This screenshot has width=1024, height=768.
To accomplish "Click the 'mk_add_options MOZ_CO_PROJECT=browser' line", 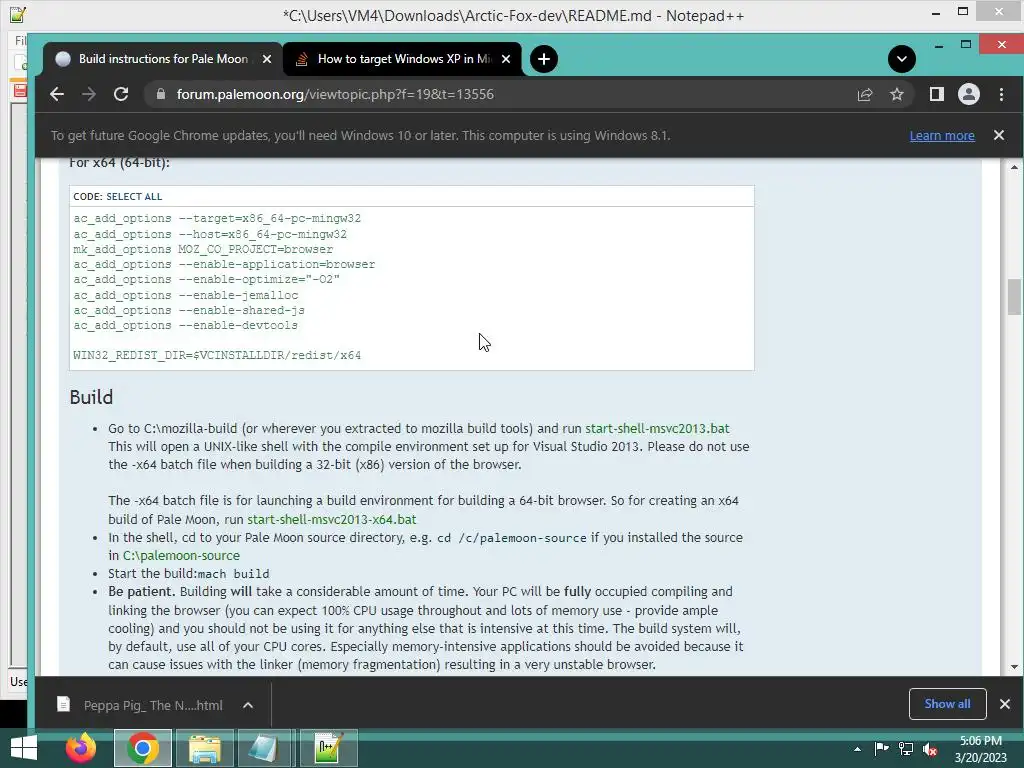I will [x=203, y=249].
